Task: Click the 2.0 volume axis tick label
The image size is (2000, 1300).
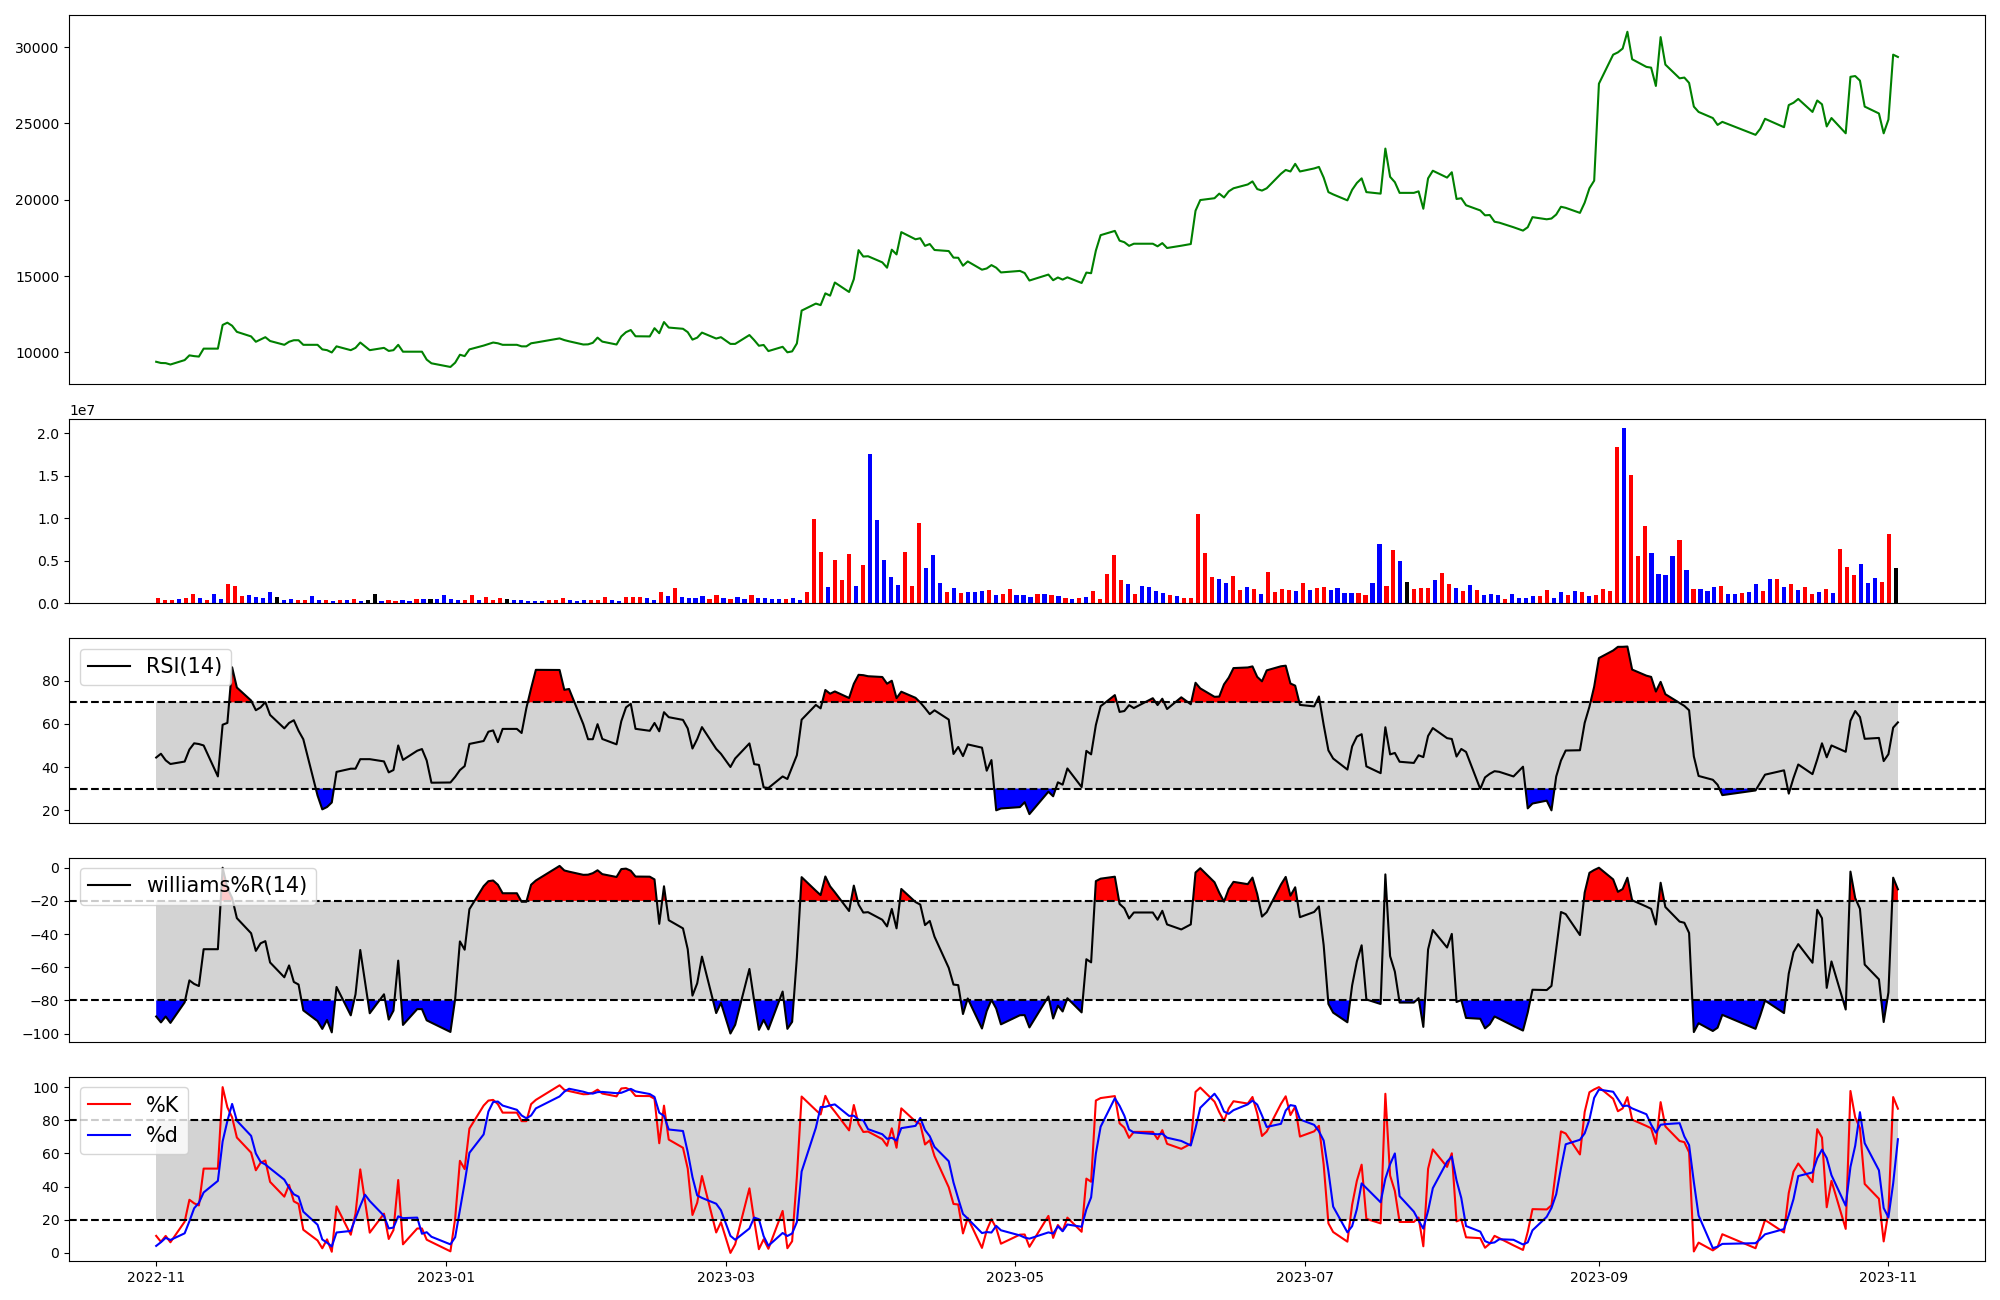Action: click(48, 434)
